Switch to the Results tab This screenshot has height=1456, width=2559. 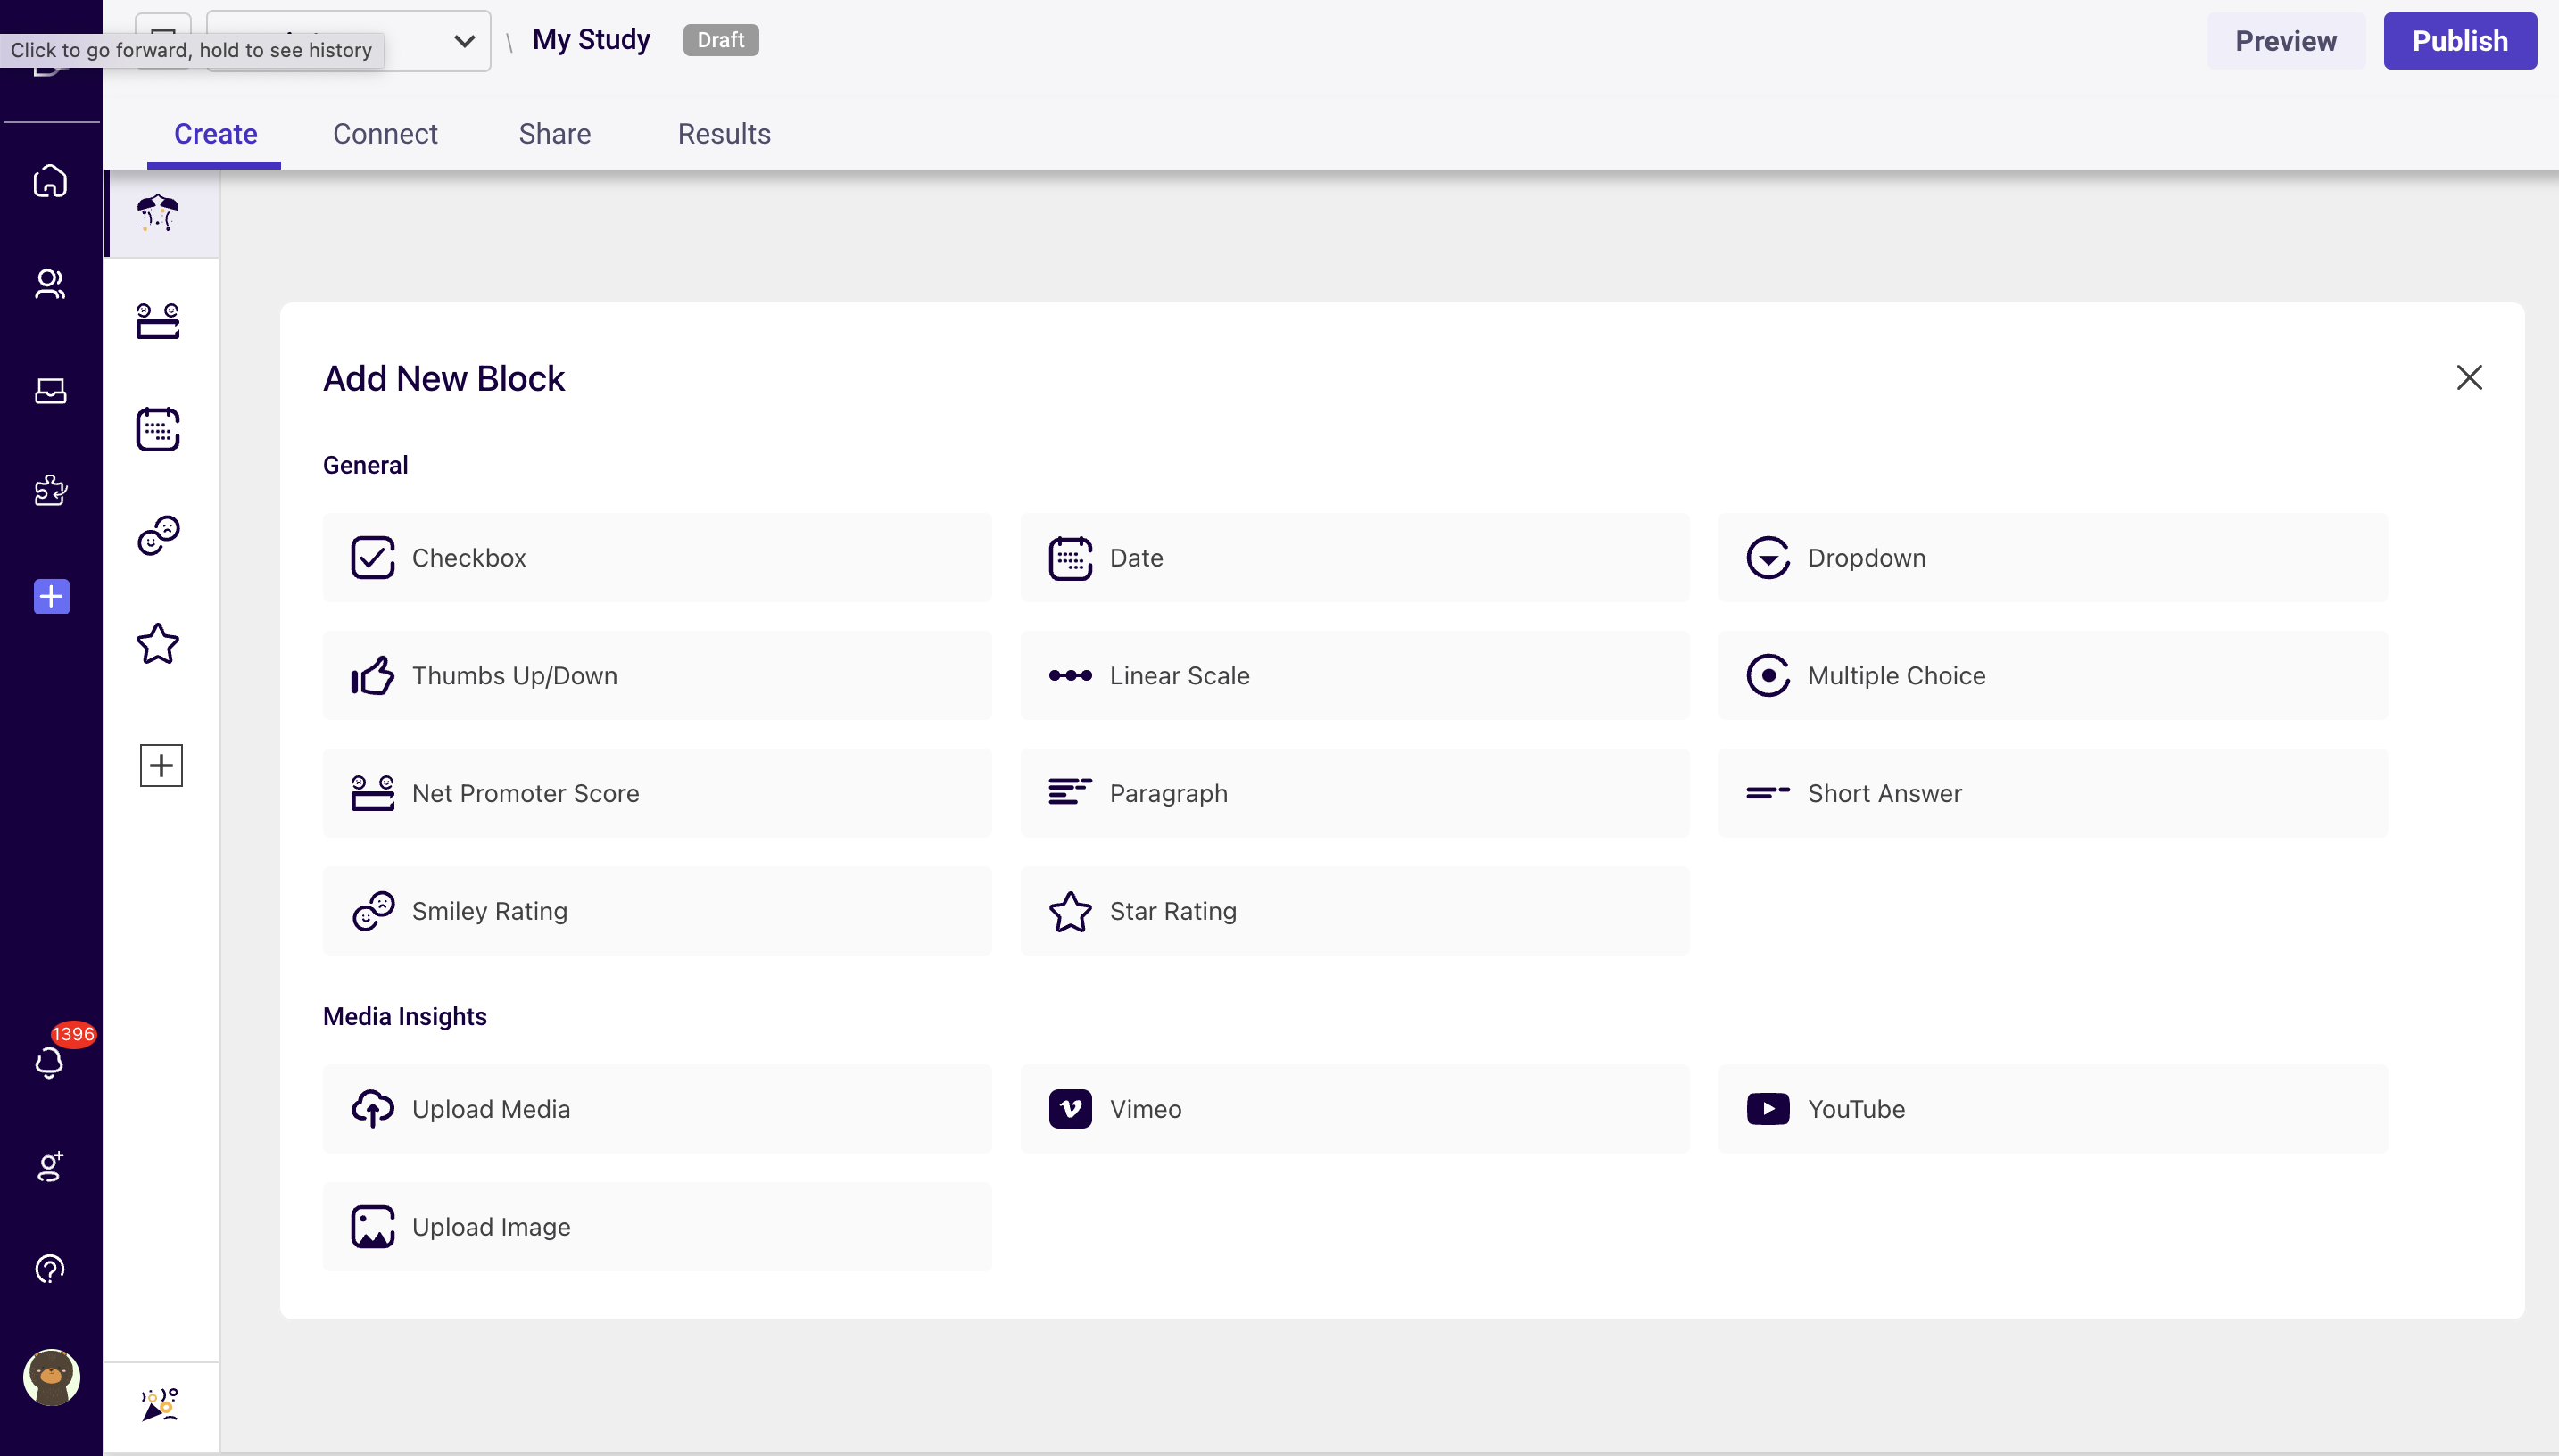(724, 133)
